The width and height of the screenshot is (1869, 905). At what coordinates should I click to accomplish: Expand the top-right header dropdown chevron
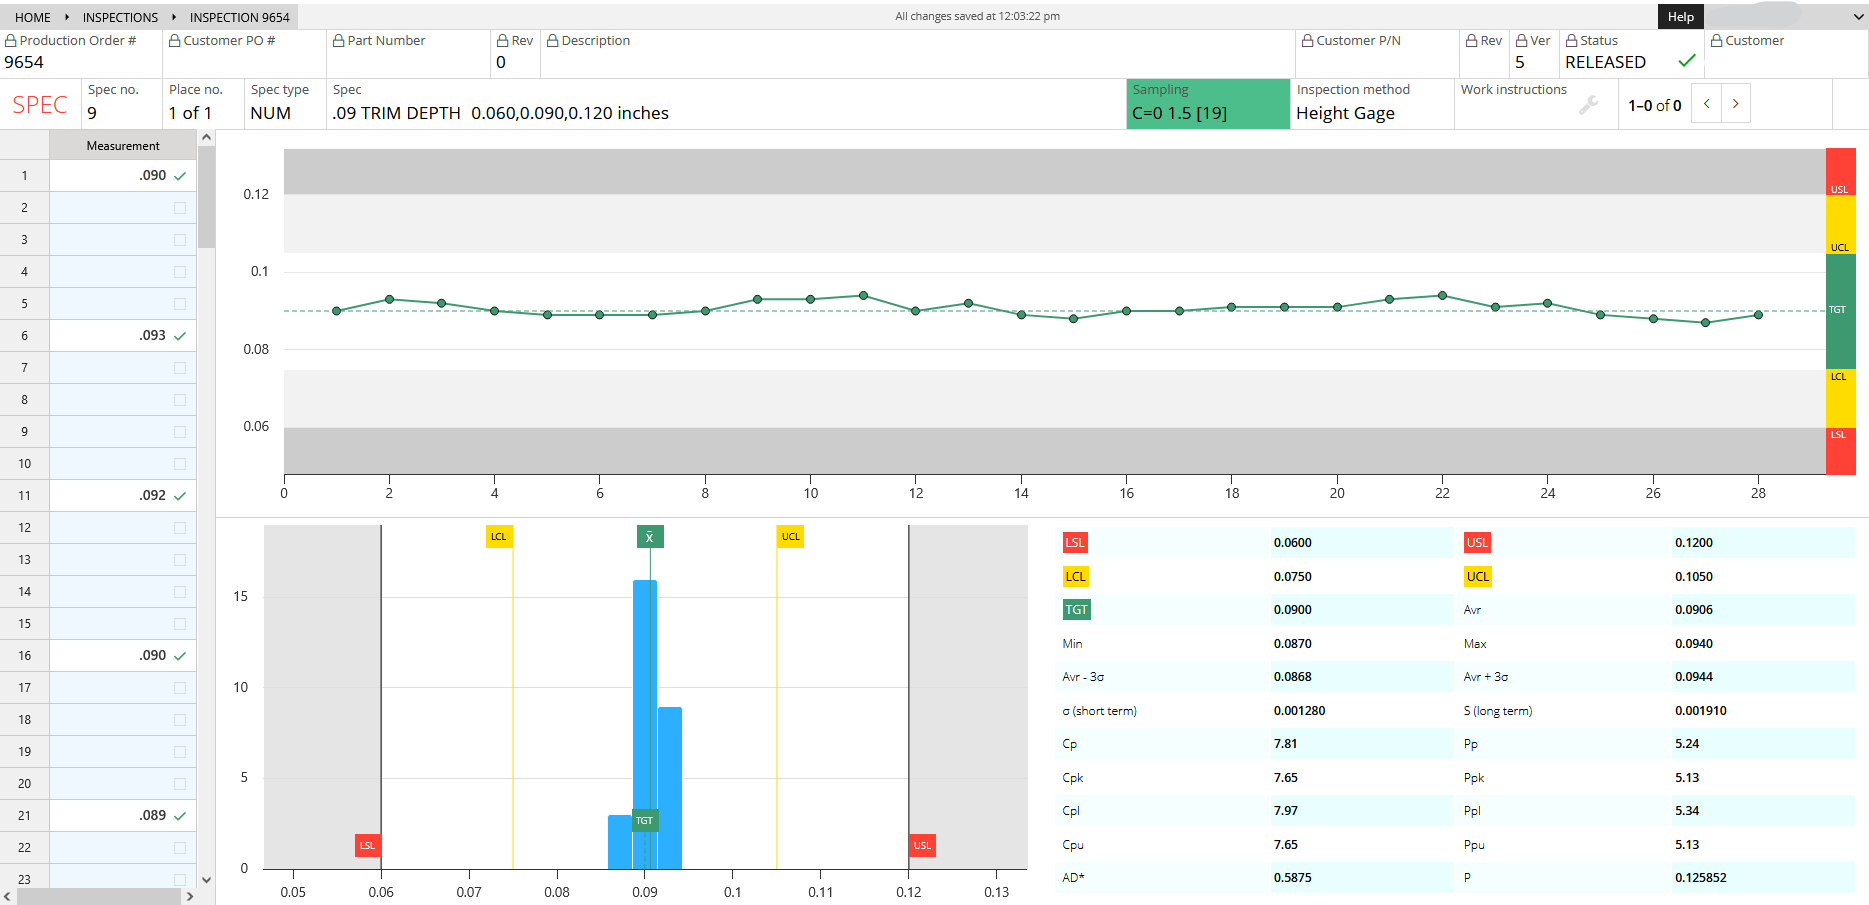coord(1858,17)
